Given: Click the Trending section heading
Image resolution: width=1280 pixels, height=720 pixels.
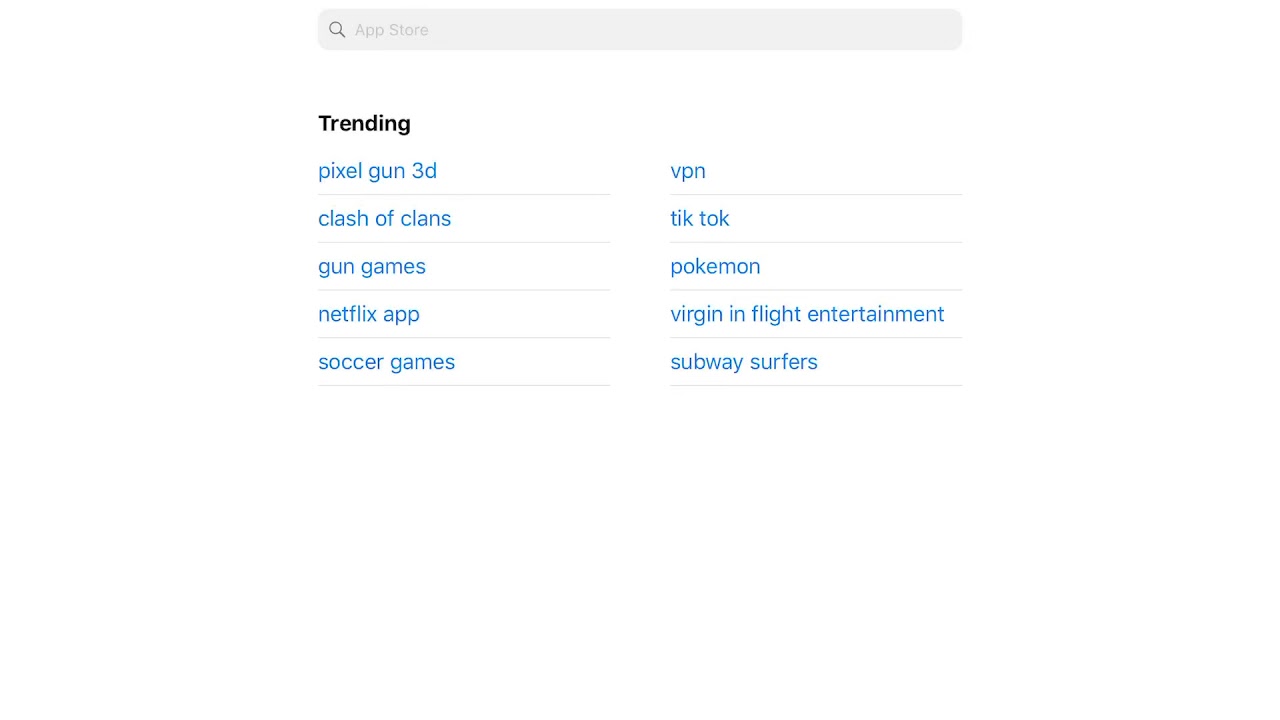Looking at the screenshot, I should [364, 123].
